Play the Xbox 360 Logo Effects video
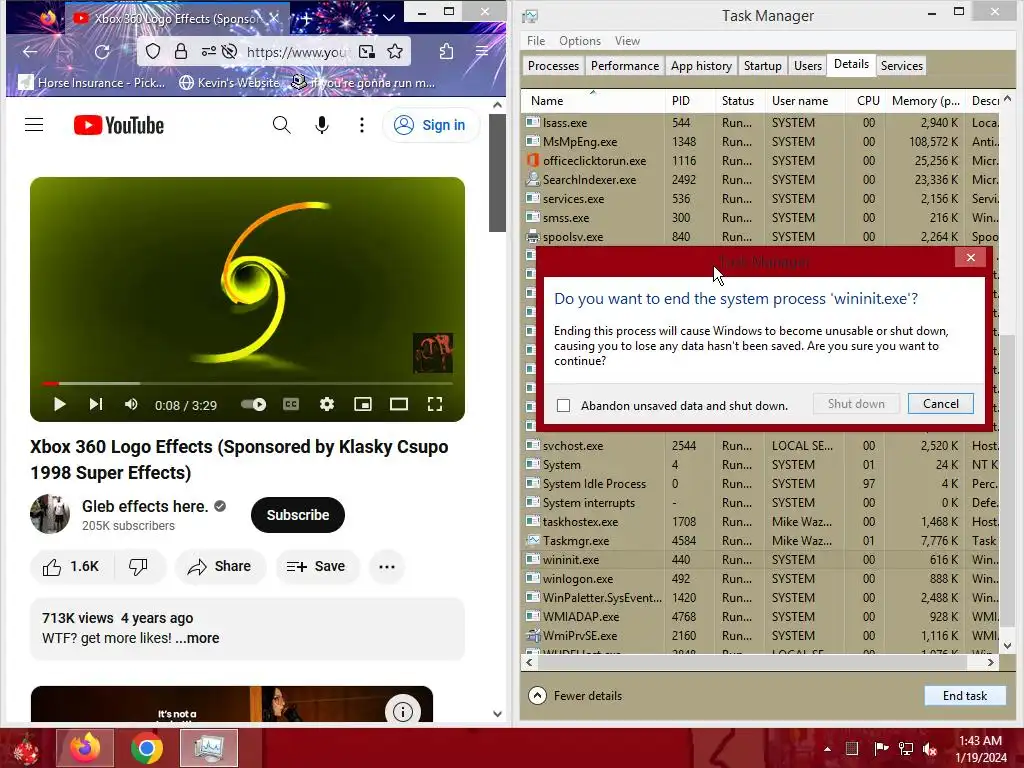1024x768 pixels. (59, 404)
